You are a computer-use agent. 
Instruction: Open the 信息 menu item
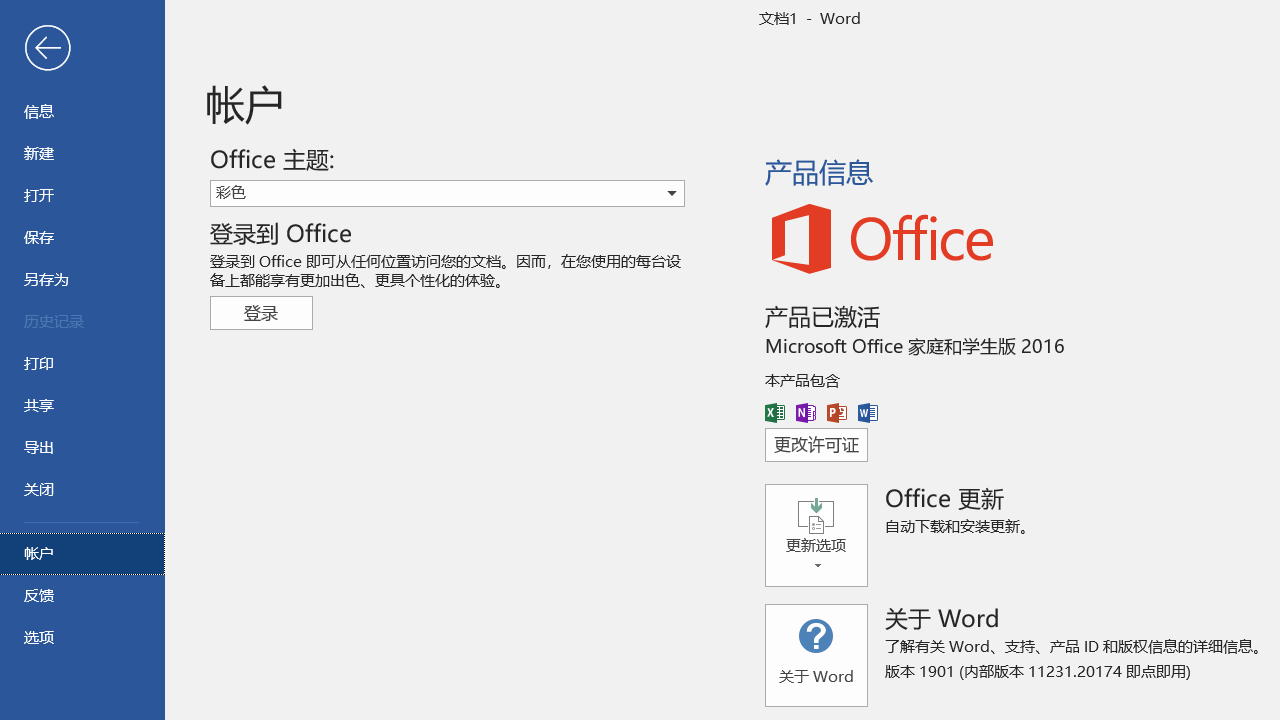coord(82,112)
